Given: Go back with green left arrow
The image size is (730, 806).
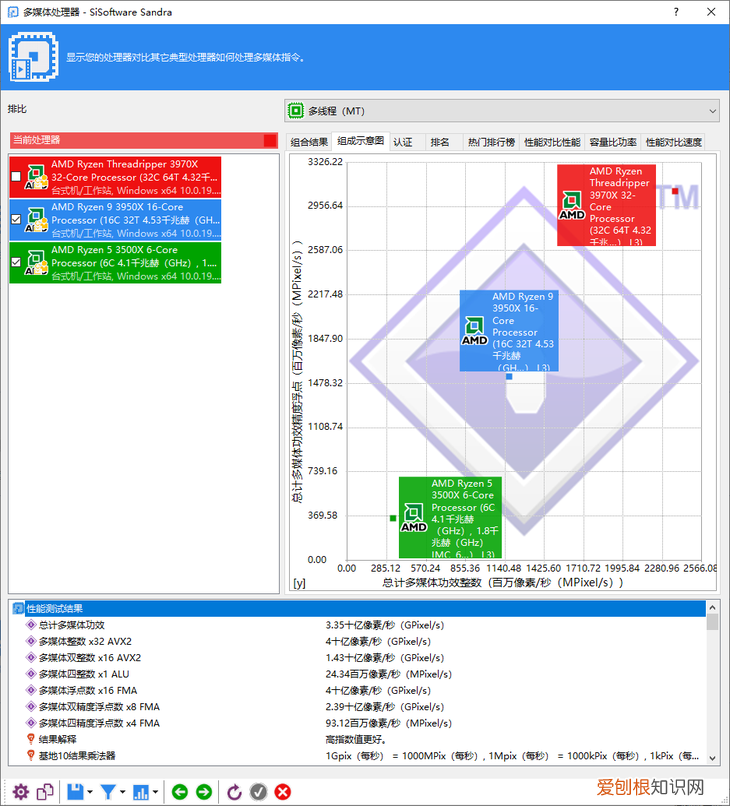Looking at the screenshot, I should (x=180, y=792).
